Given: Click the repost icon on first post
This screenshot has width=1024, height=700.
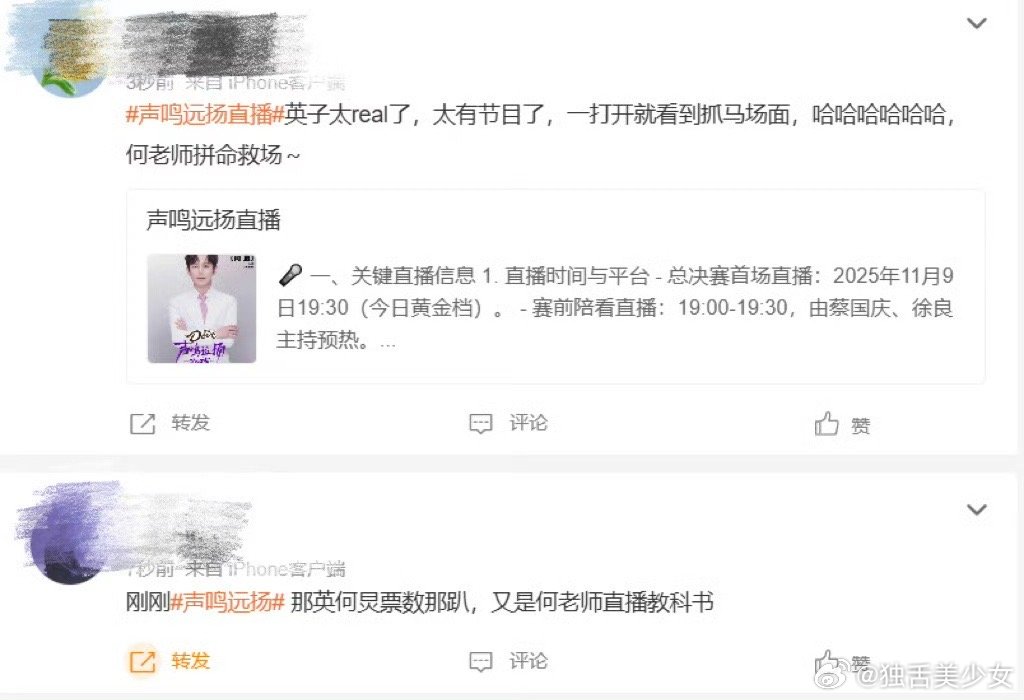Looking at the screenshot, I should (142, 424).
